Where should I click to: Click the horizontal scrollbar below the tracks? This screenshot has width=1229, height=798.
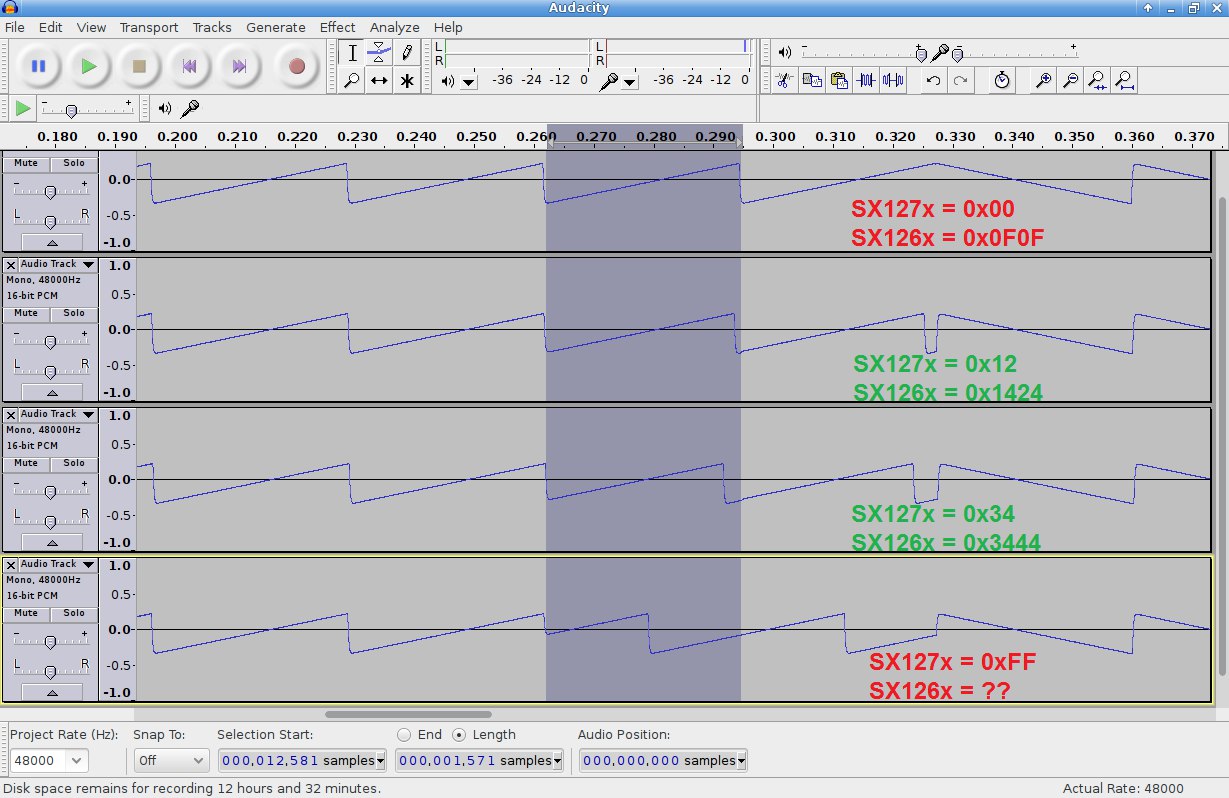(x=408, y=714)
